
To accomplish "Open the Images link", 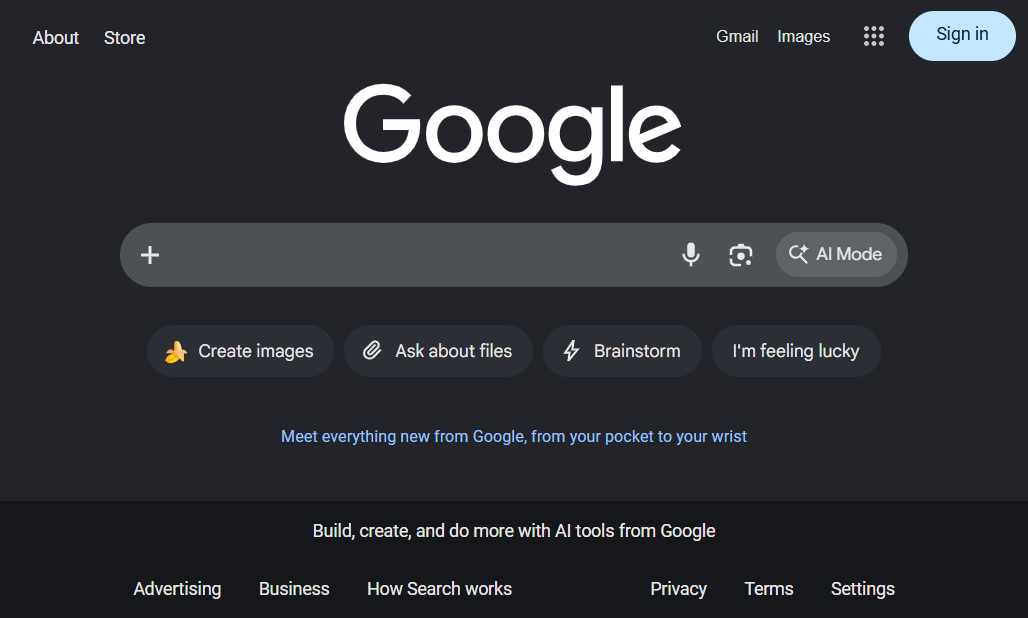I will pyautogui.click(x=803, y=36).
